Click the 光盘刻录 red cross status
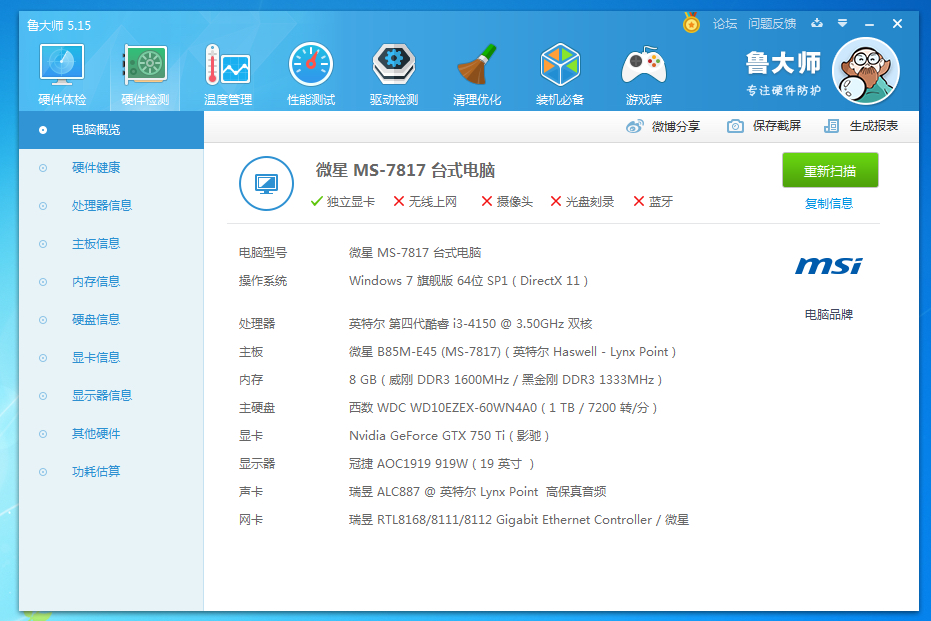Image resolution: width=931 pixels, height=621 pixels. (x=582, y=202)
